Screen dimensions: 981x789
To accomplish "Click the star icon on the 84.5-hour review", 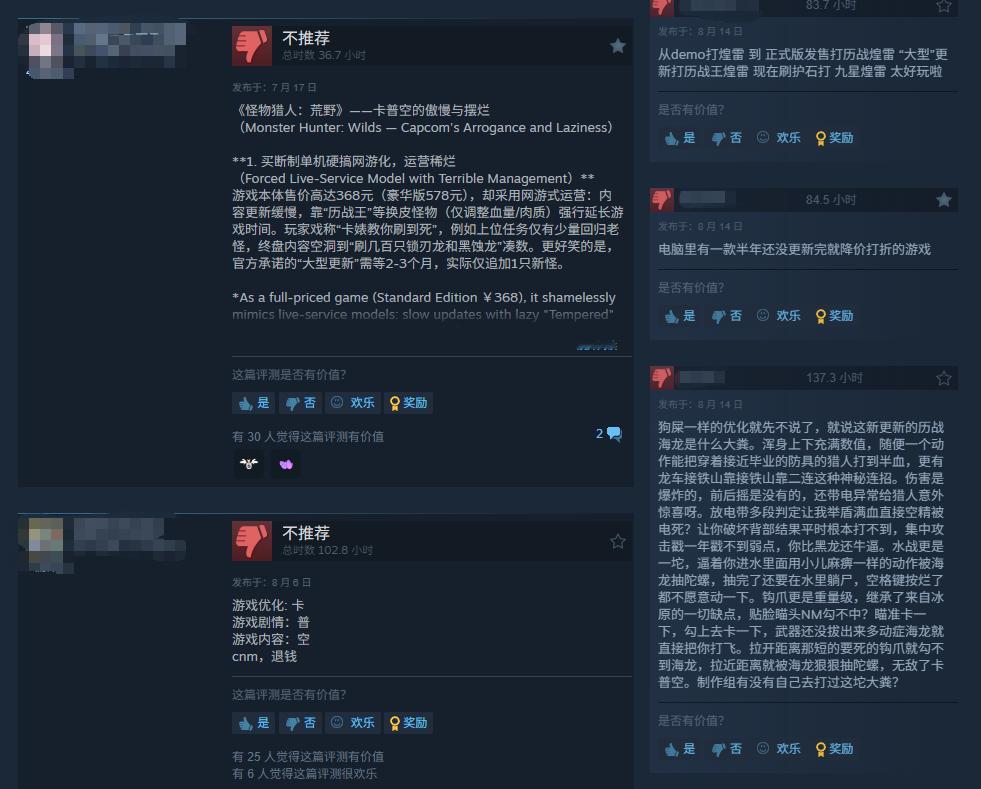I will click(943, 200).
